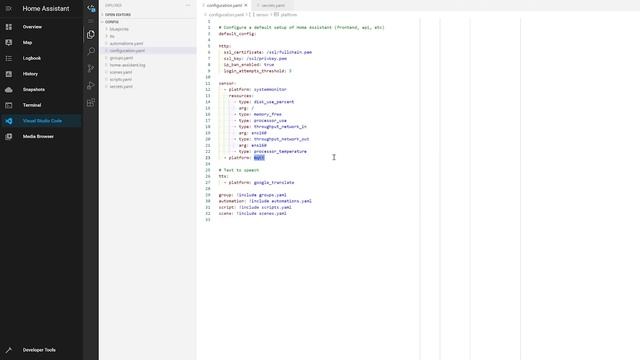The image size is (640, 360).
Task: Show the Explorer files view icon
Action: point(91,35)
